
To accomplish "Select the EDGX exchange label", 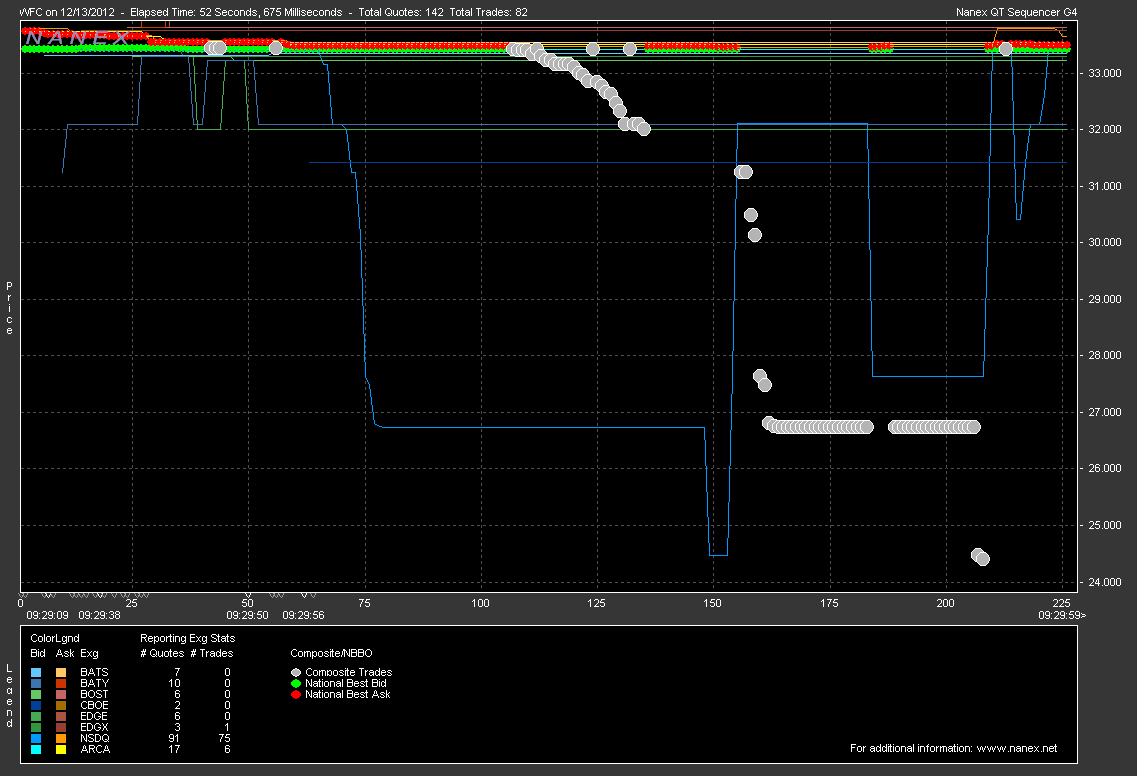I will tap(94, 727).
